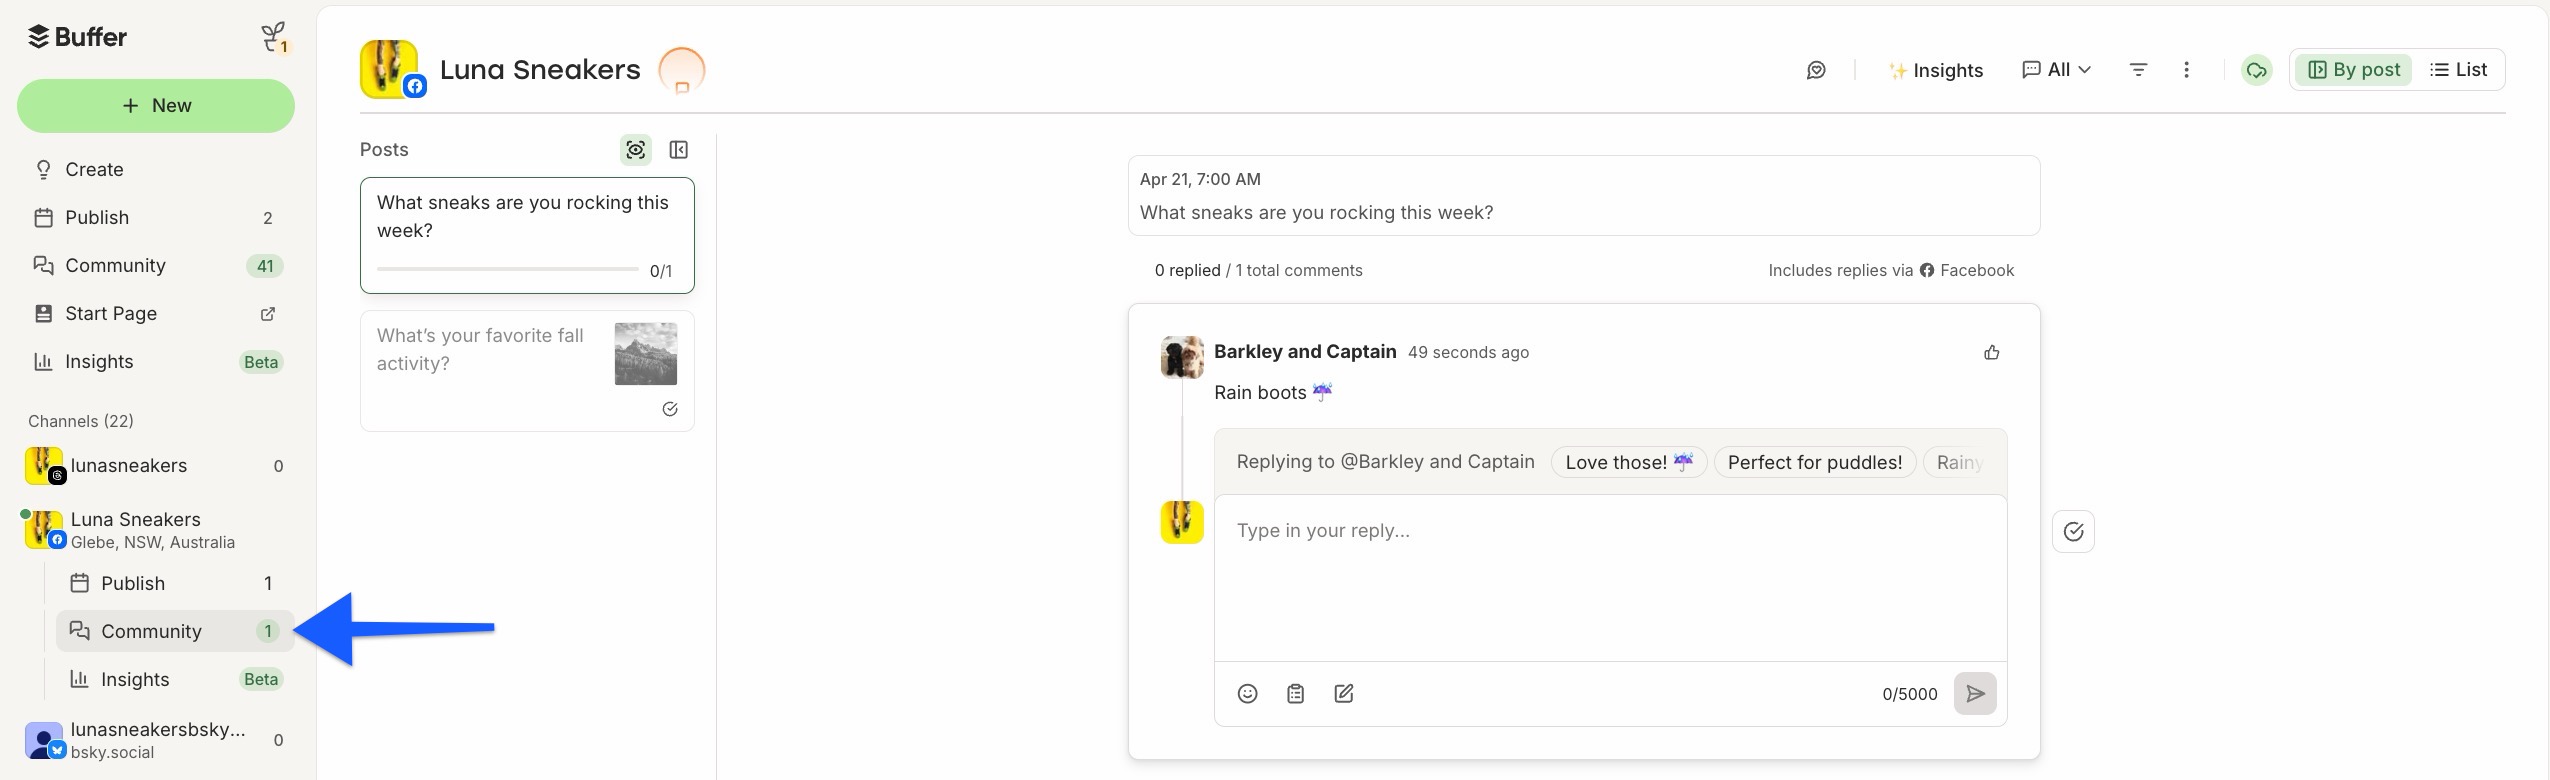Open the three-dot more options menu
This screenshot has width=2550, height=780.
coord(2186,70)
